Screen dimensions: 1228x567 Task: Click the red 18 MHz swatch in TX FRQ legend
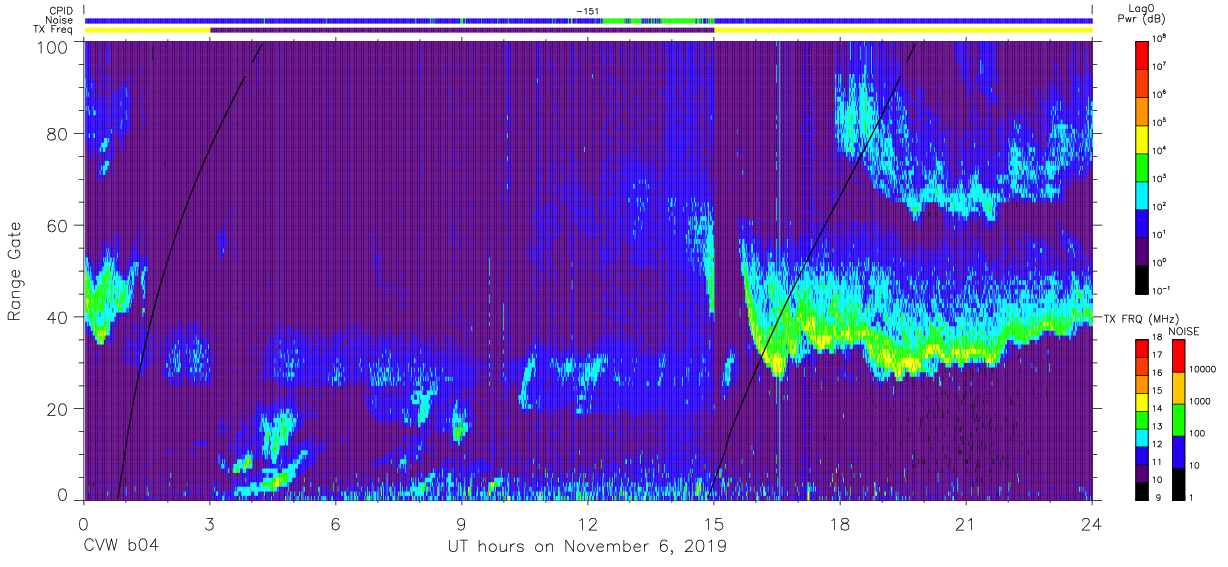1140,348
